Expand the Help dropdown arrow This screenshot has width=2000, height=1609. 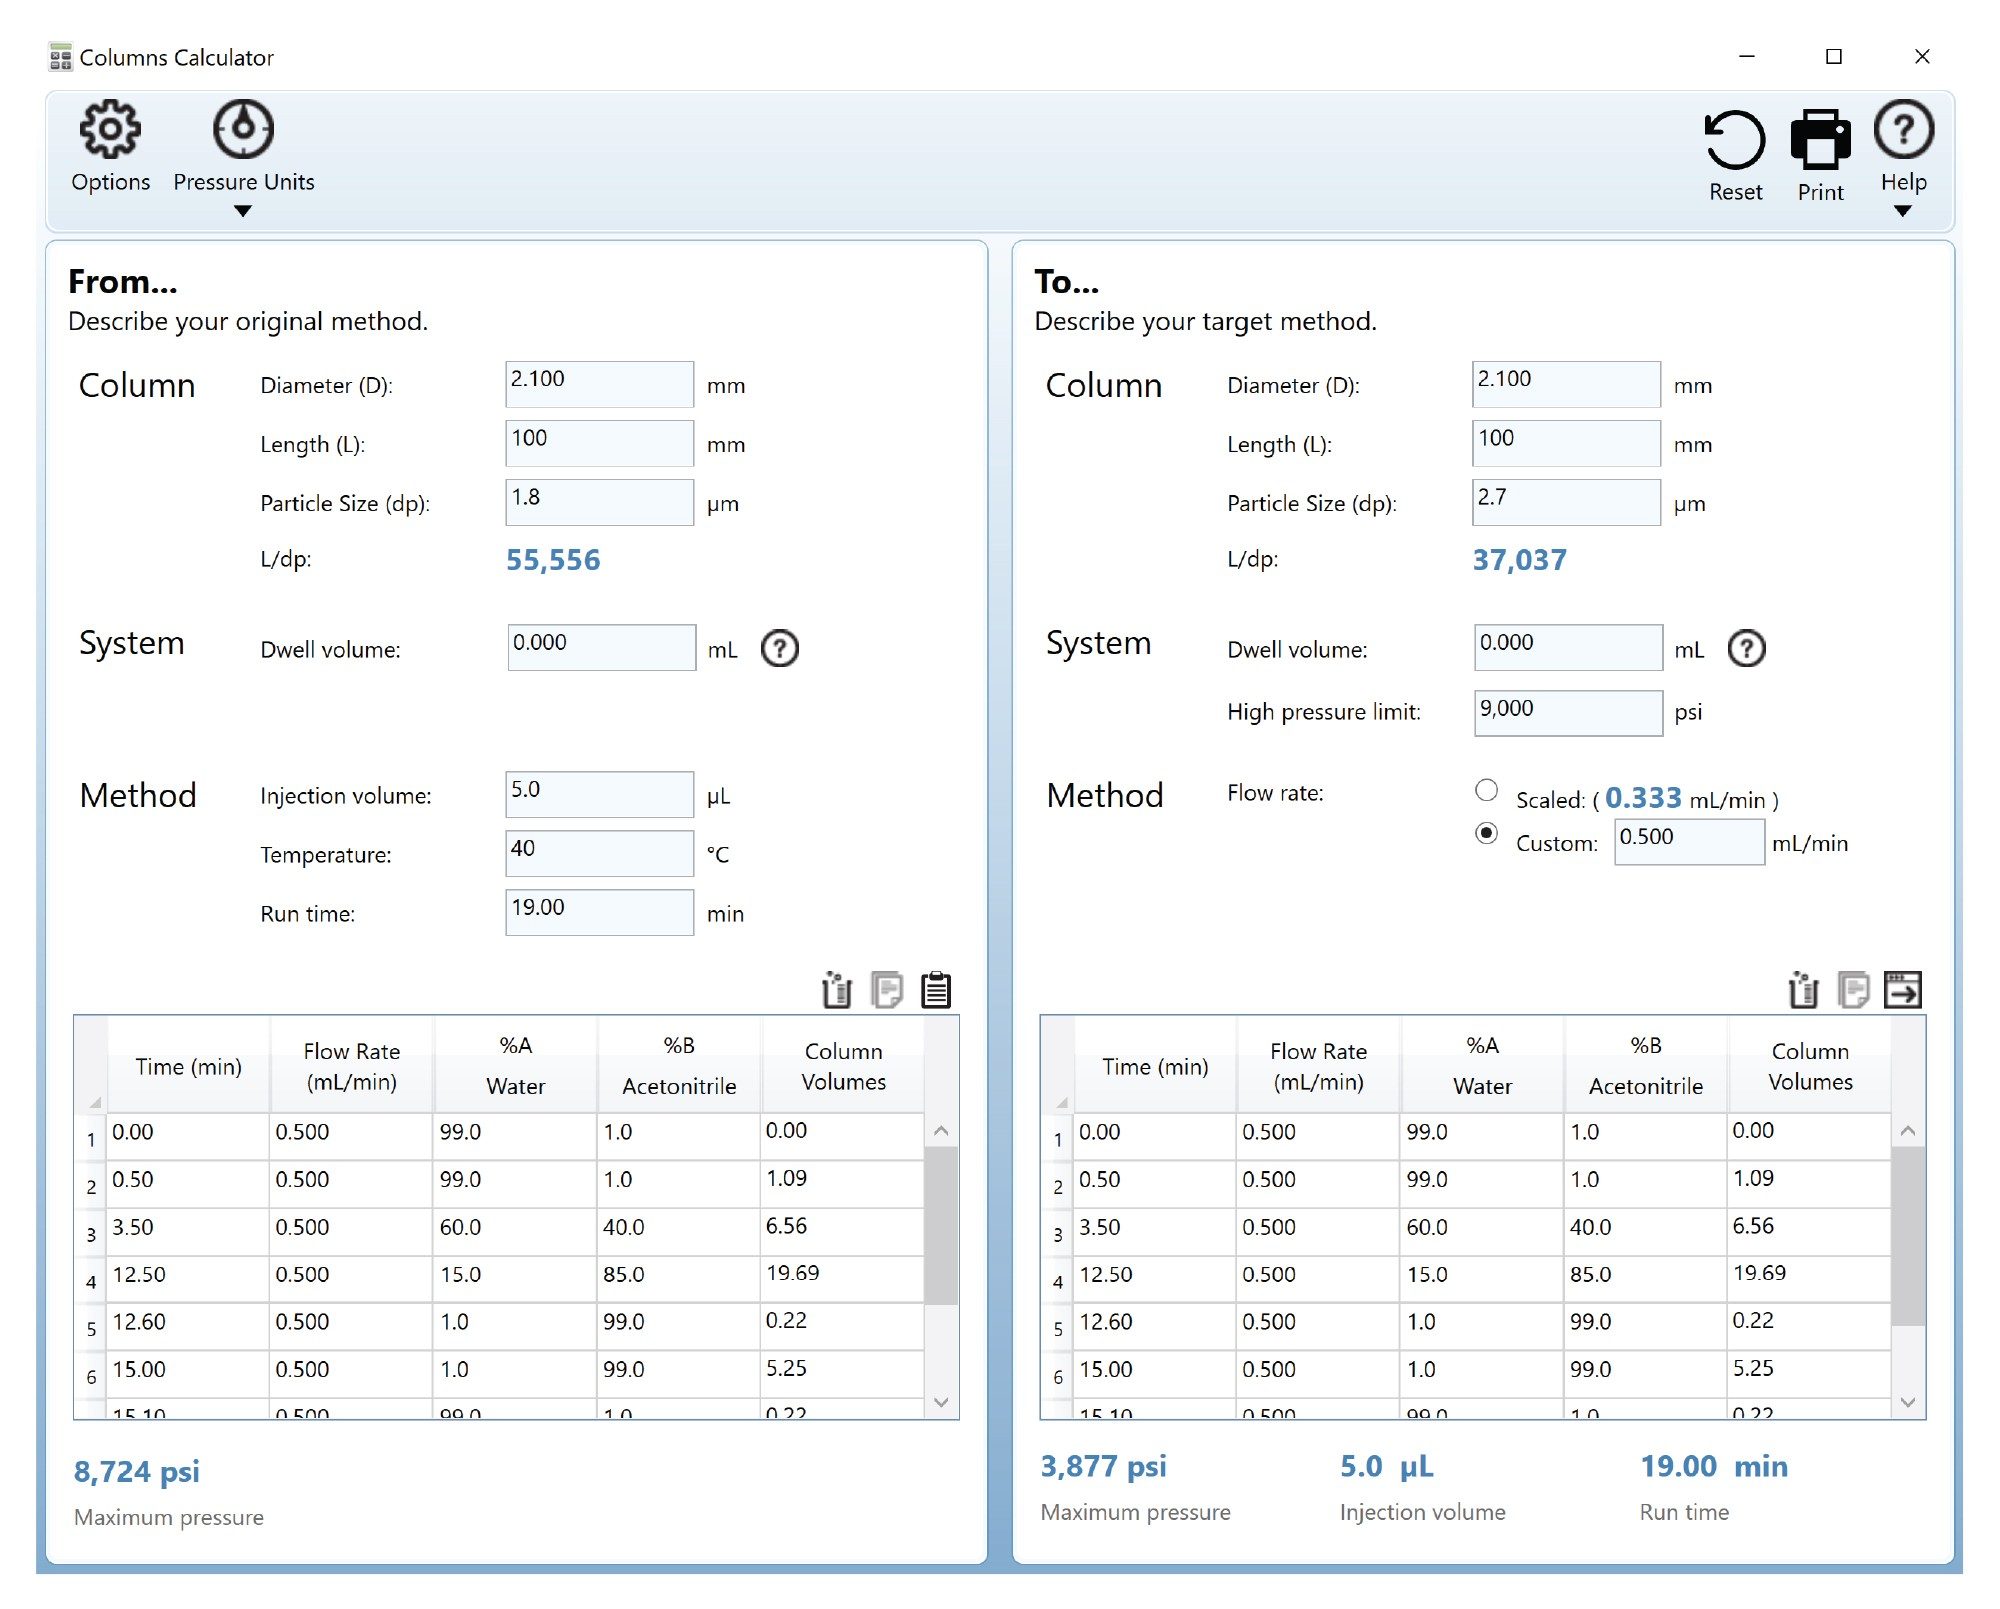pyautogui.click(x=1903, y=211)
